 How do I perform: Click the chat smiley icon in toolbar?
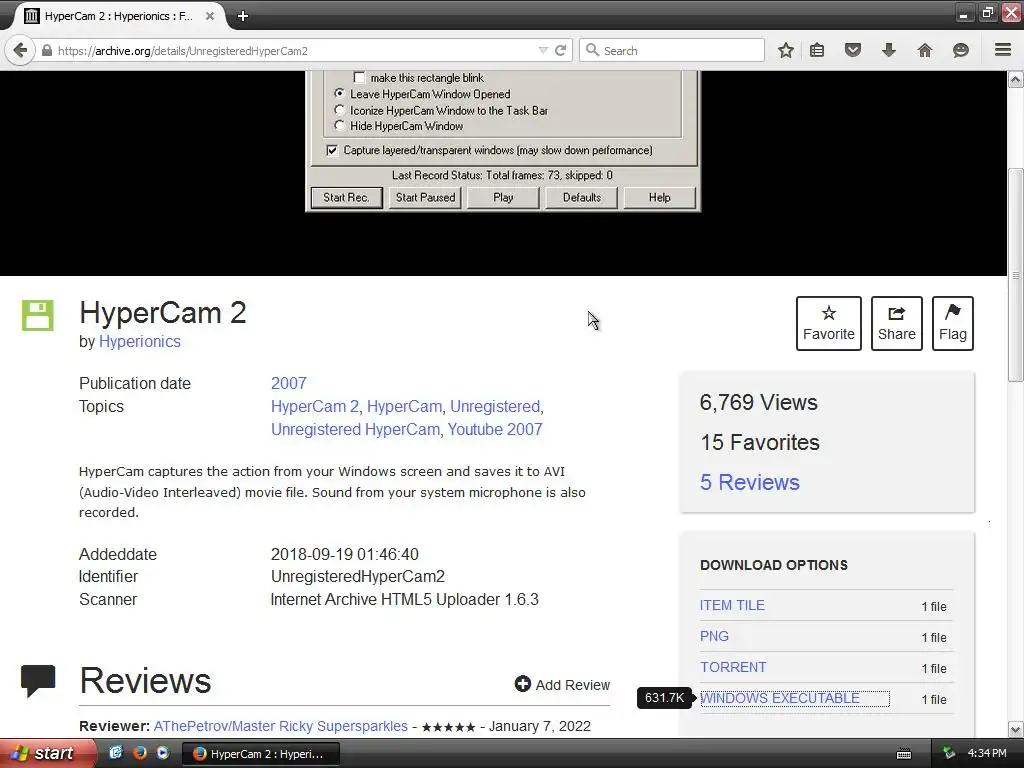pos(961,50)
